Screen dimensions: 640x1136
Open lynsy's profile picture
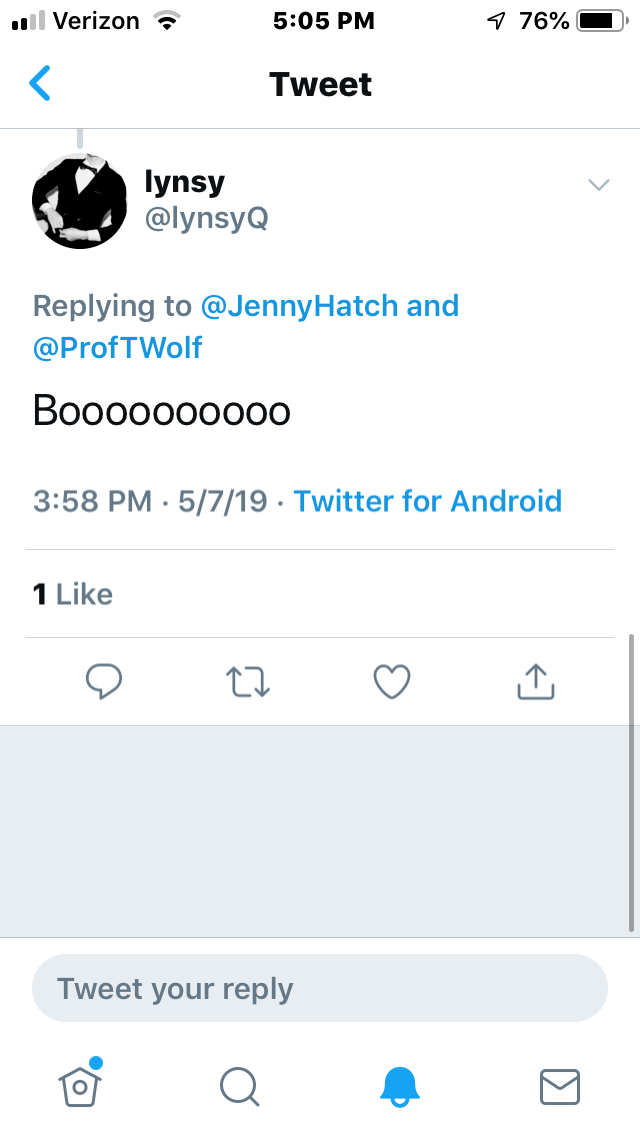point(80,201)
